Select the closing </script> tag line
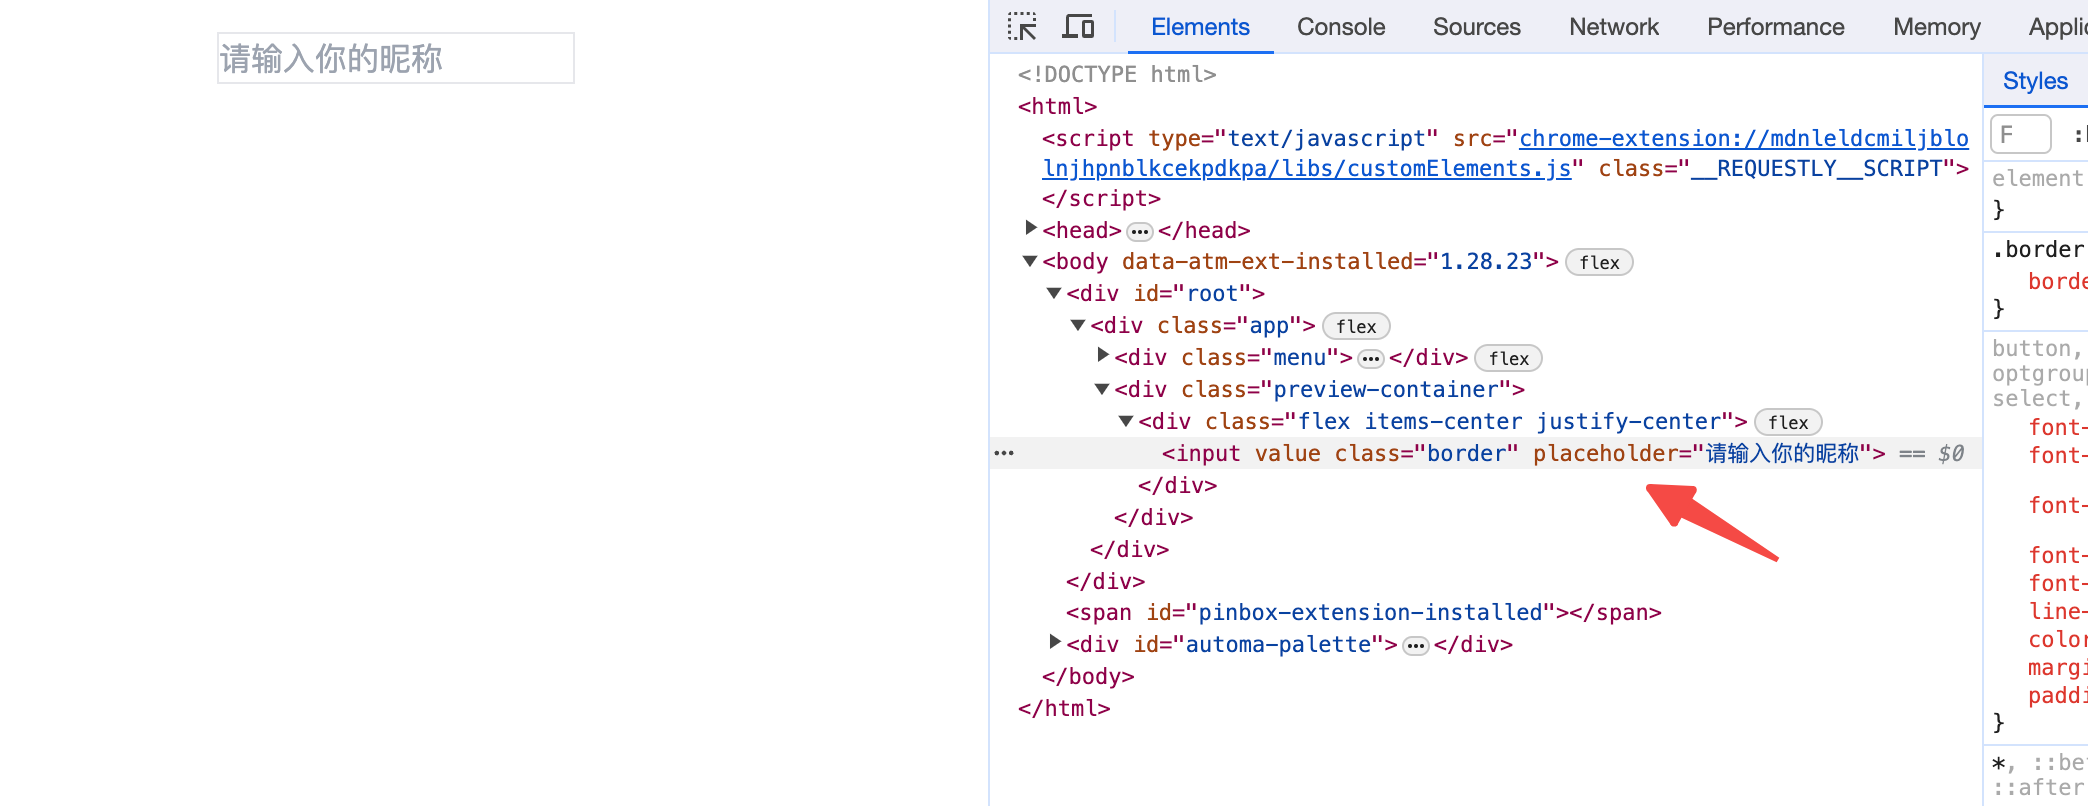This screenshot has width=2088, height=806. click(x=1101, y=198)
